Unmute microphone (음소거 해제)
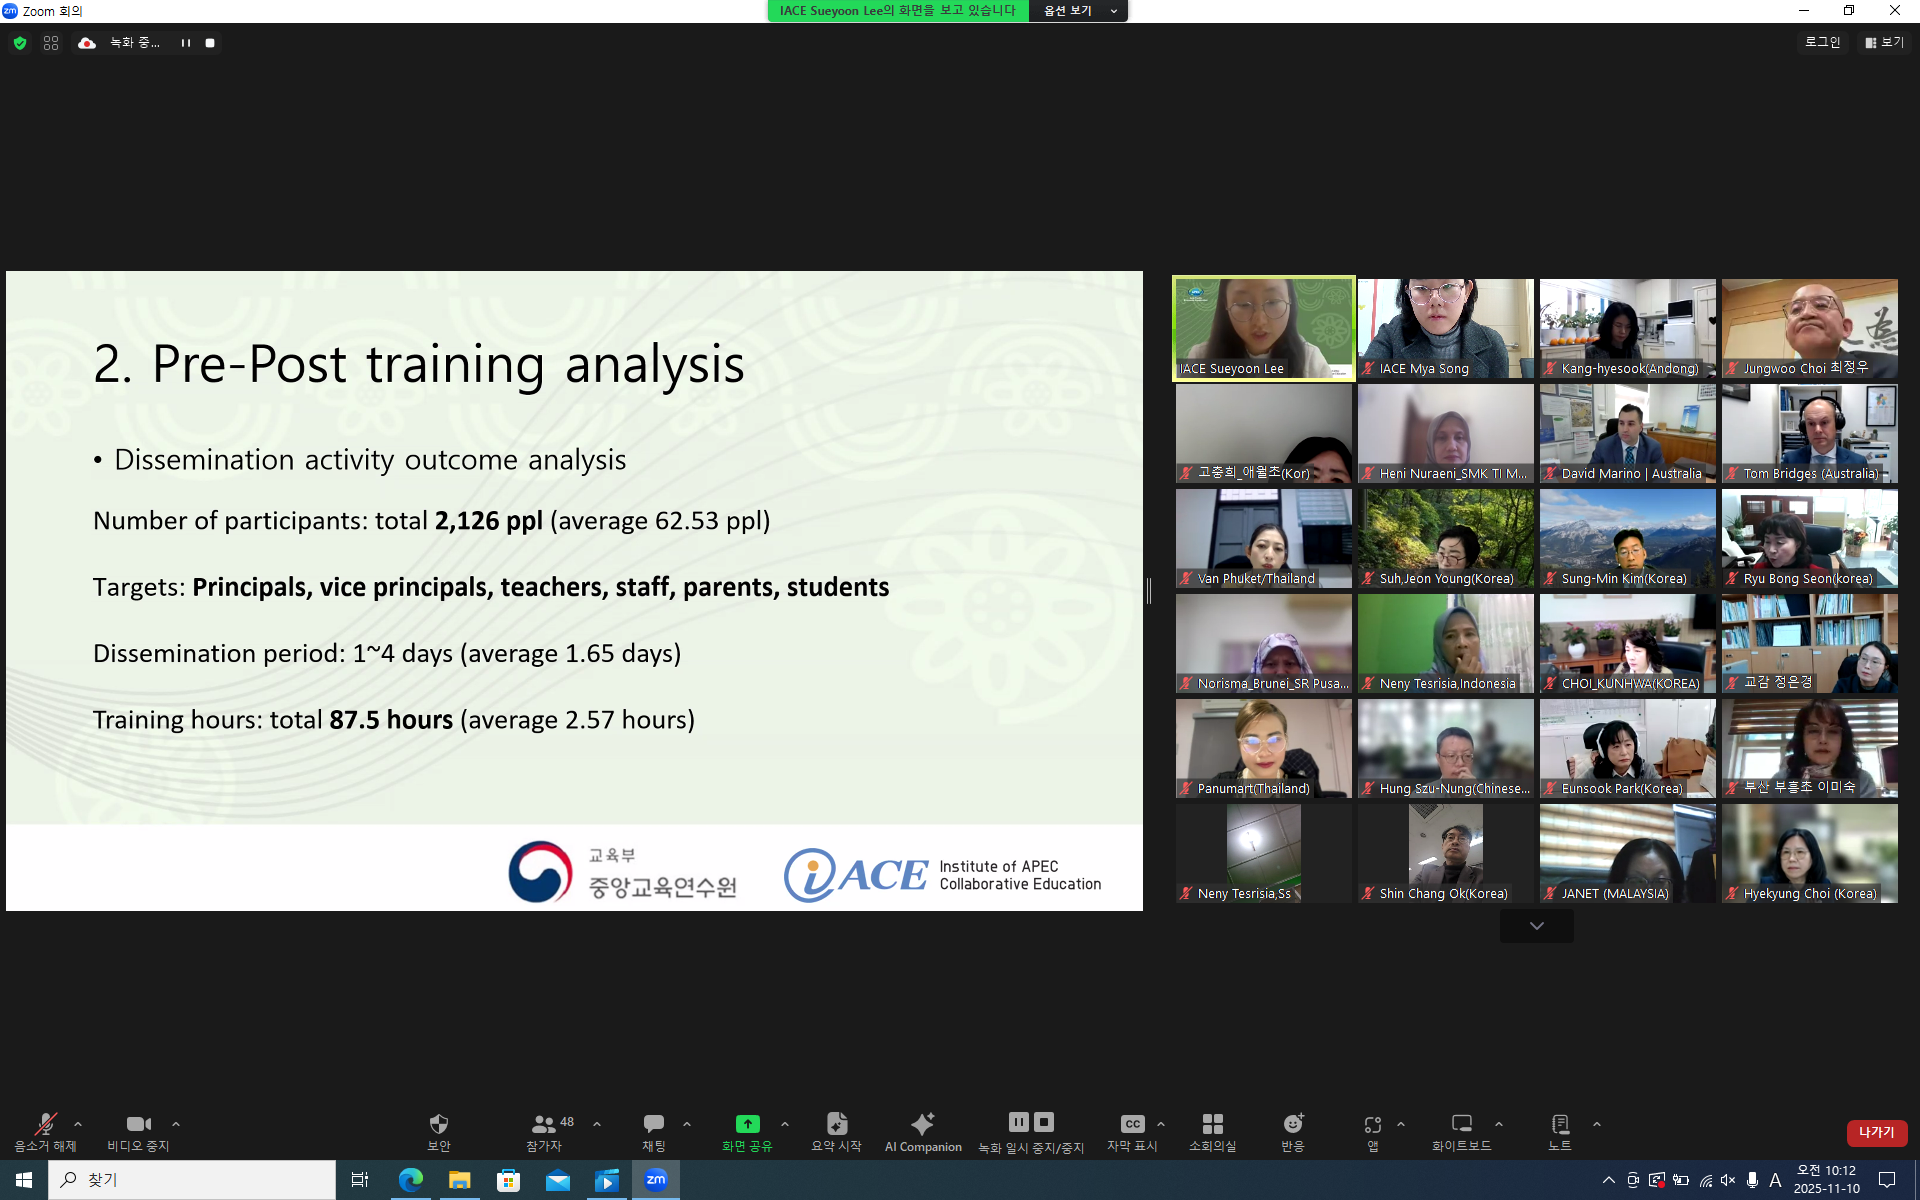The width and height of the screenshot is (1920, 1200). tap(44, 1124)
